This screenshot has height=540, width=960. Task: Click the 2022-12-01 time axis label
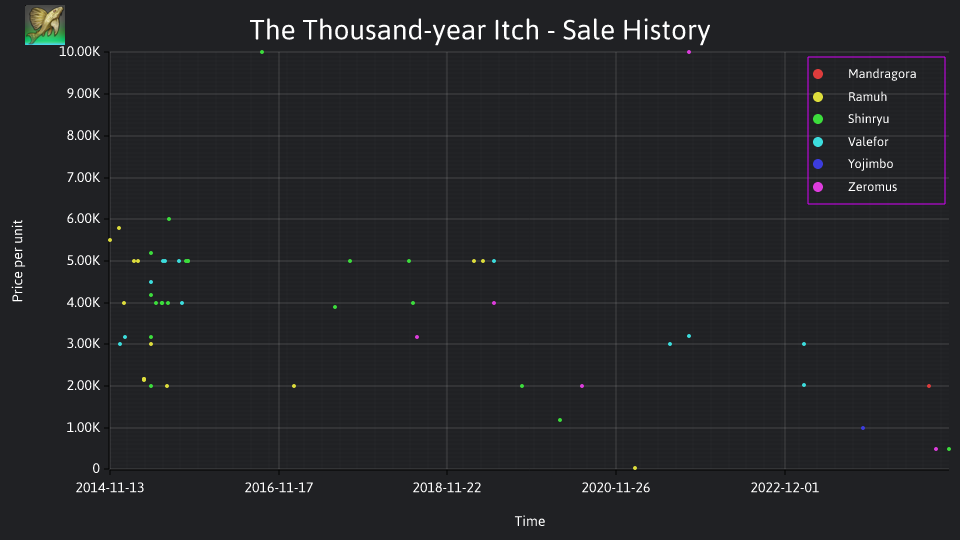click(x=784, y=488)
